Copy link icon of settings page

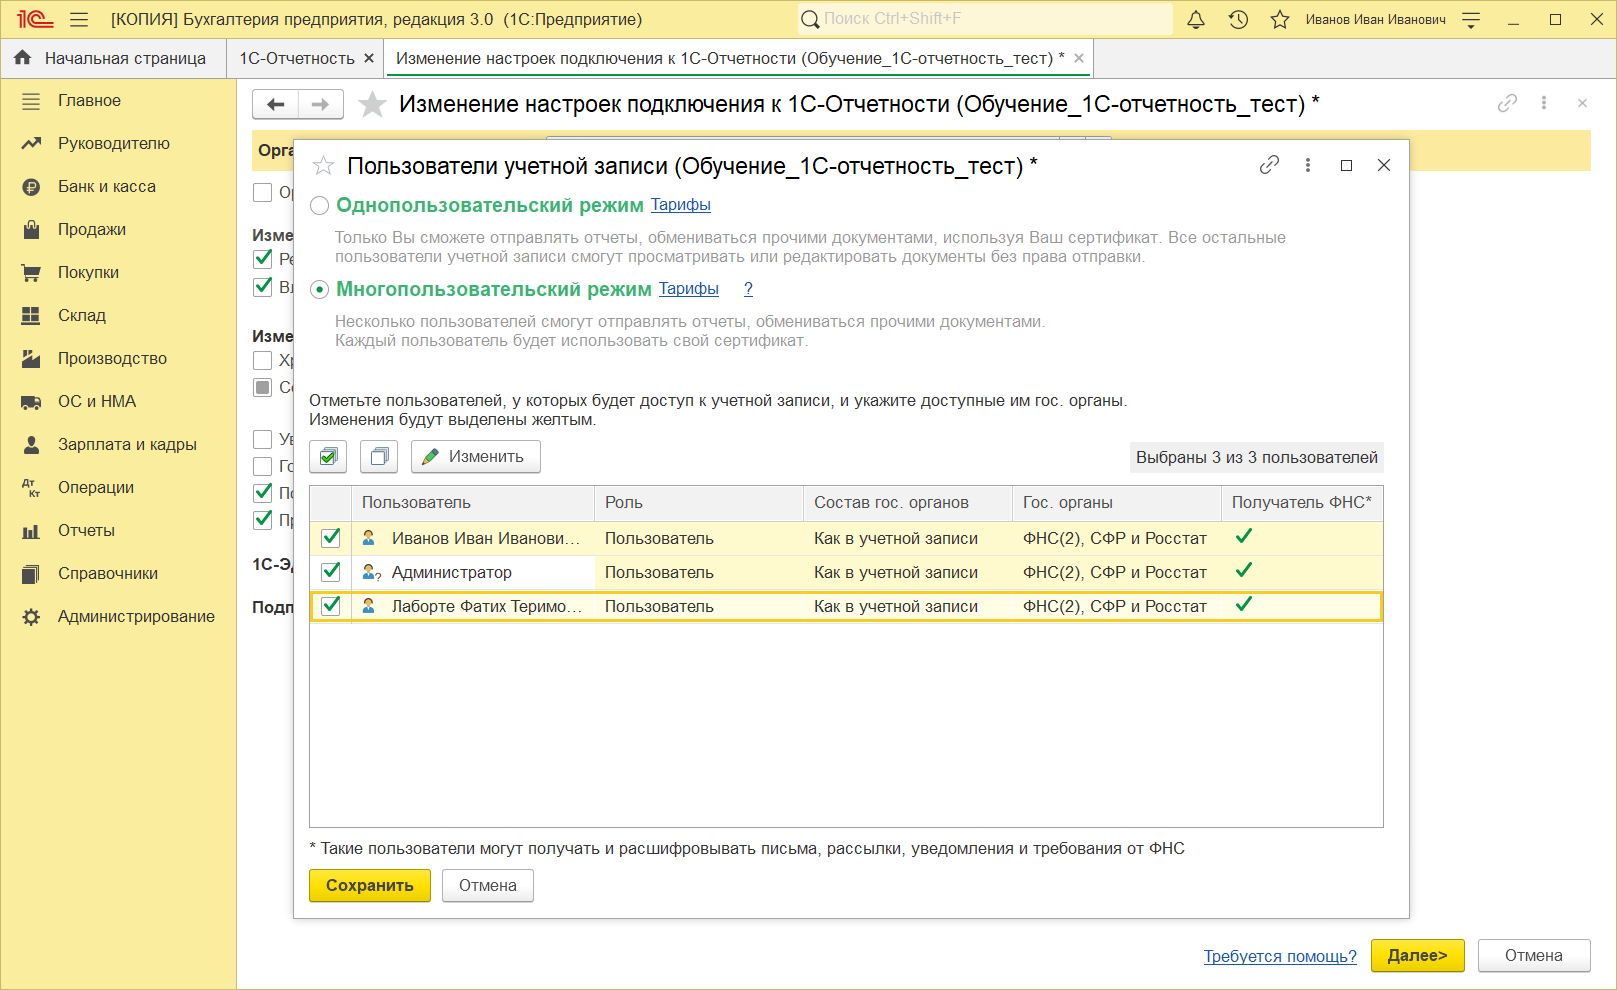pyautogui.click(x=1507, y=103)
